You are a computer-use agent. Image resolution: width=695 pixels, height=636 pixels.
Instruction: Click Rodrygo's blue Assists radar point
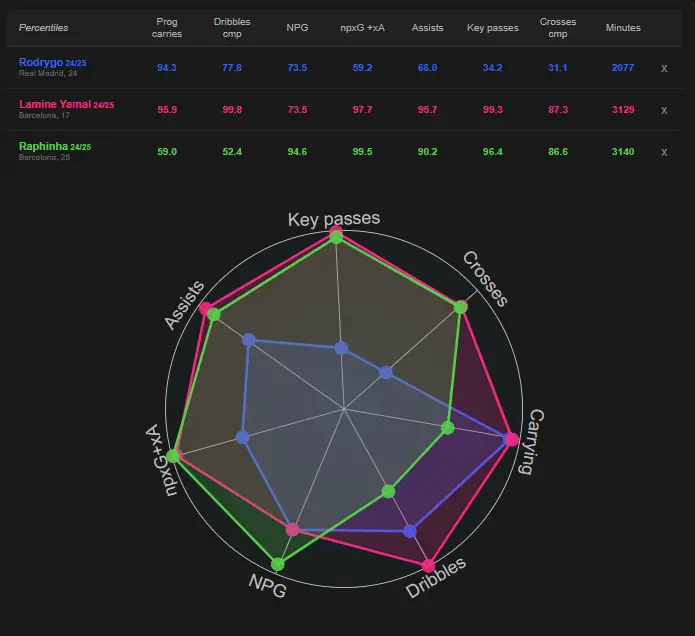pos(249,340)
